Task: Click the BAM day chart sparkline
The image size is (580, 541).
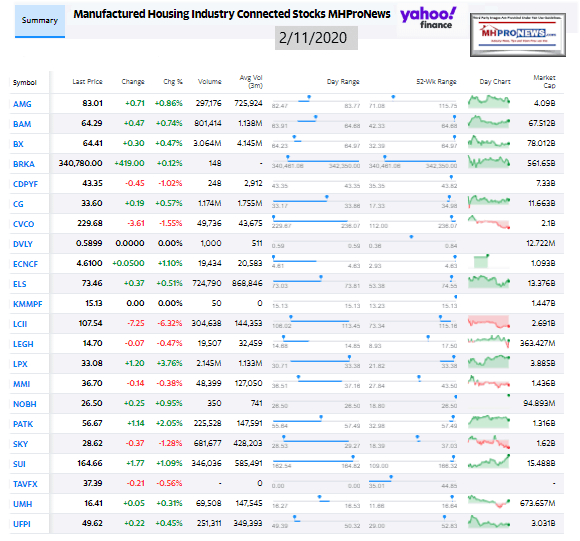Action: [489, 122]
